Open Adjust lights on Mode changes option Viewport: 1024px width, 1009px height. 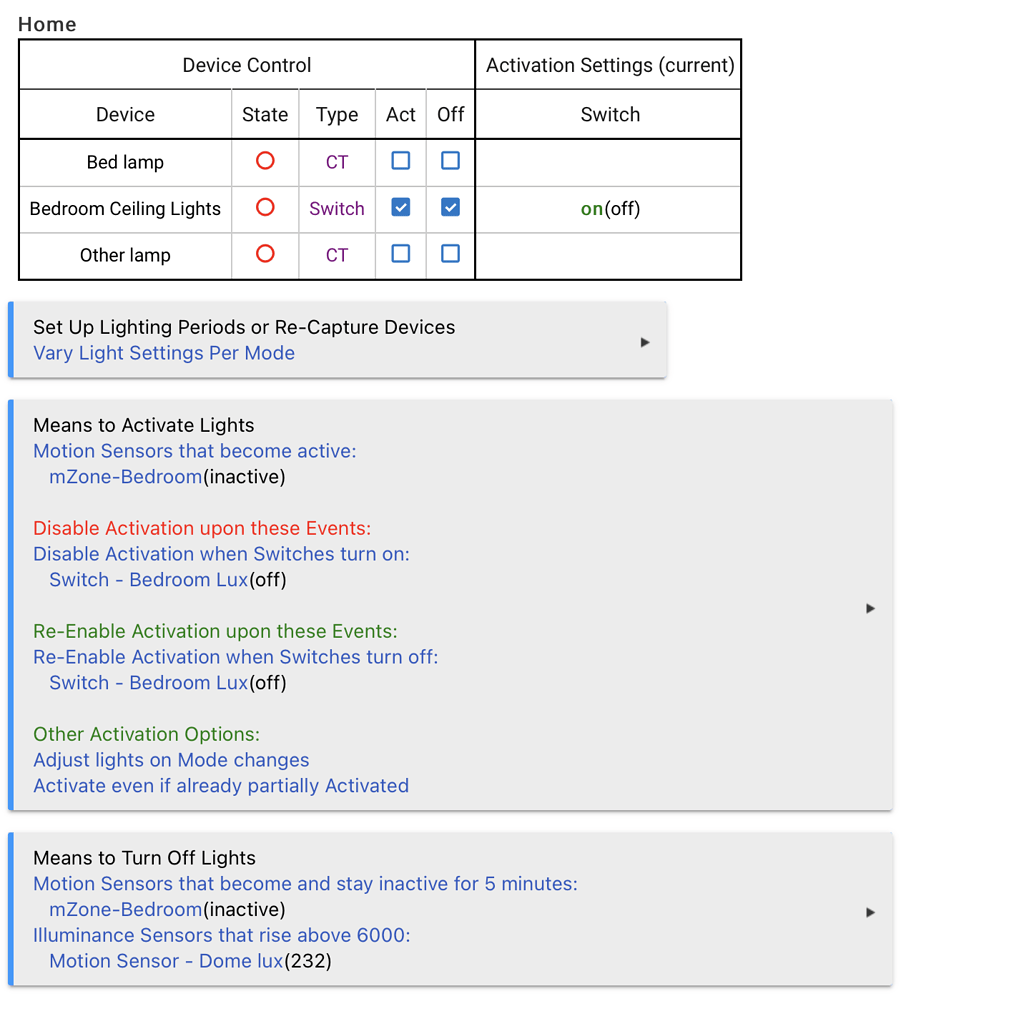[171, 760]
